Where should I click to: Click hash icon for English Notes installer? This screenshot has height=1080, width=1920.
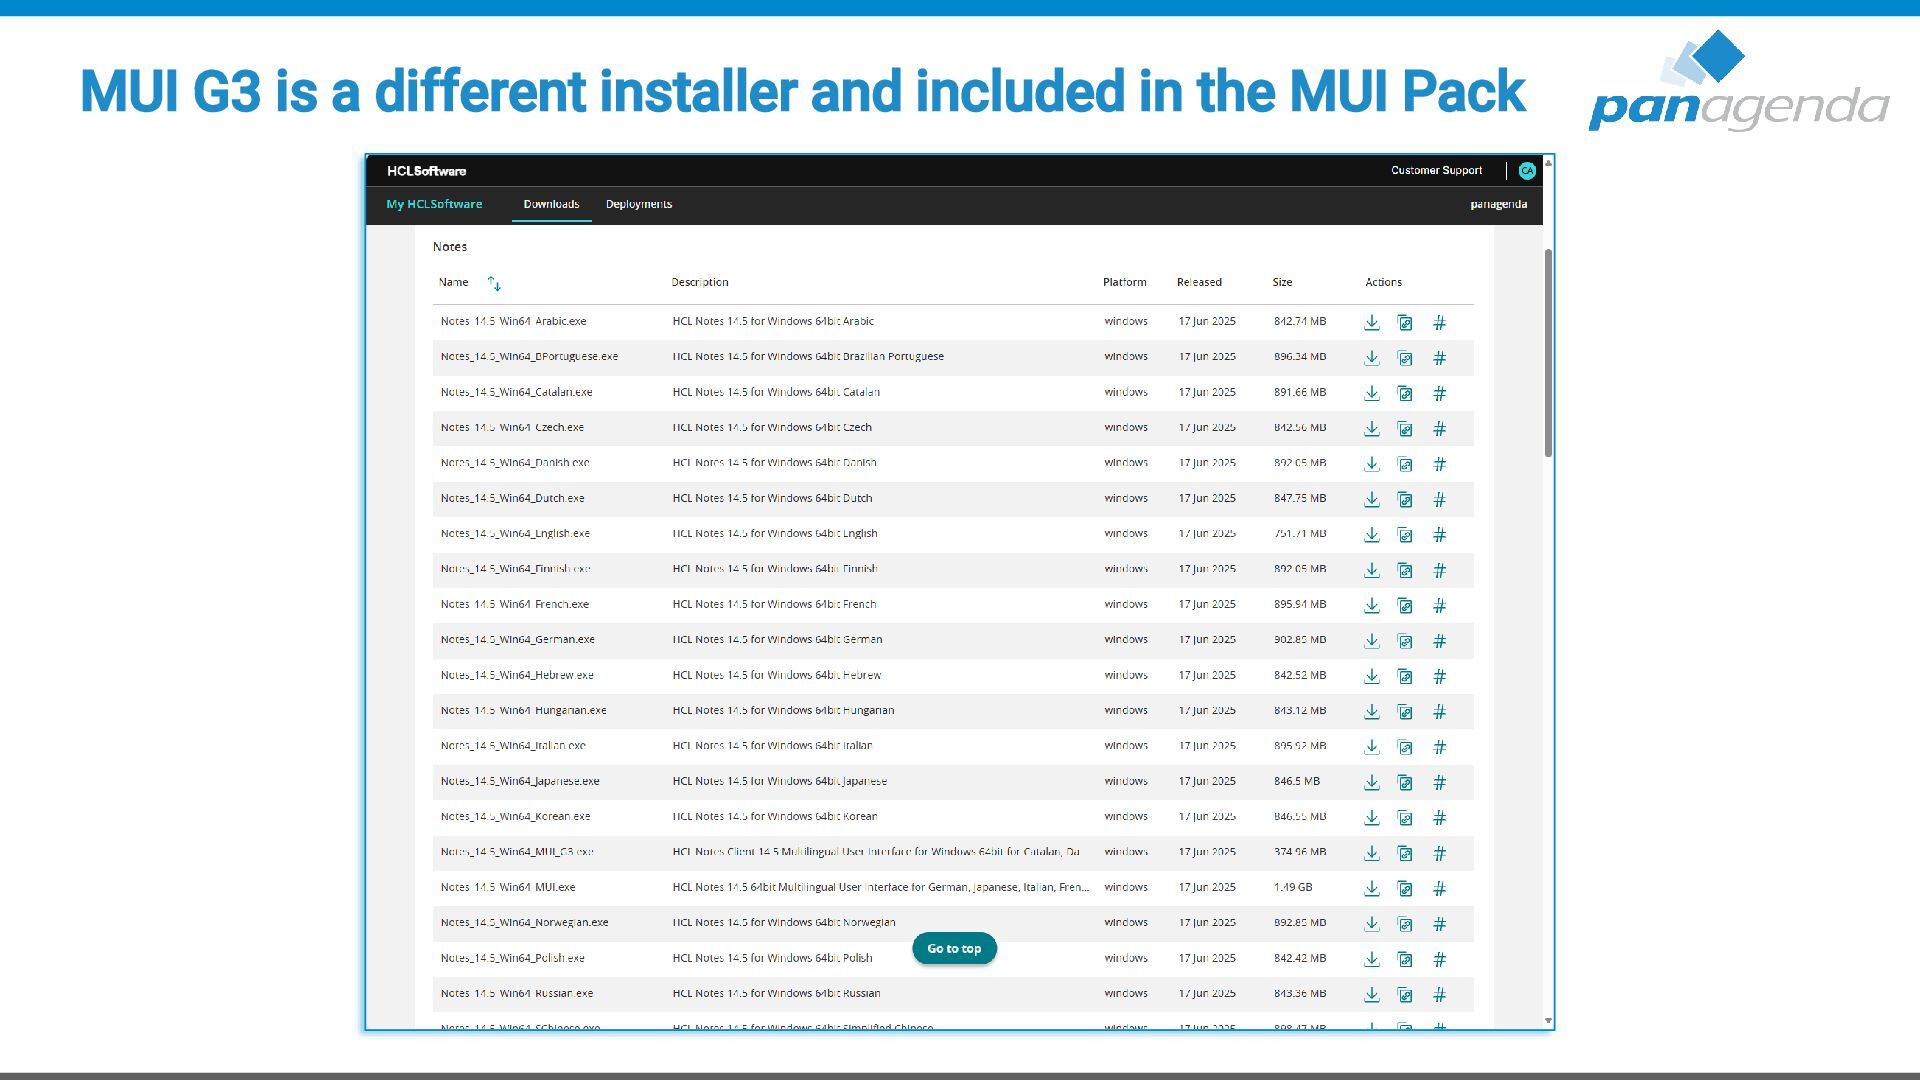point(1439,535)
